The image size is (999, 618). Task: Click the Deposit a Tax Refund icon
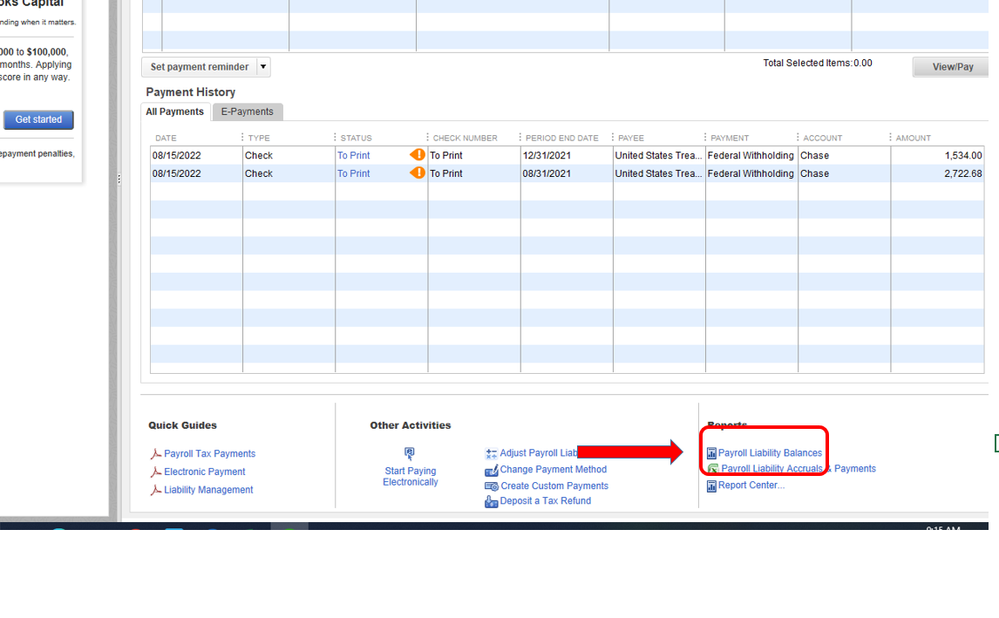coord(491,502)
